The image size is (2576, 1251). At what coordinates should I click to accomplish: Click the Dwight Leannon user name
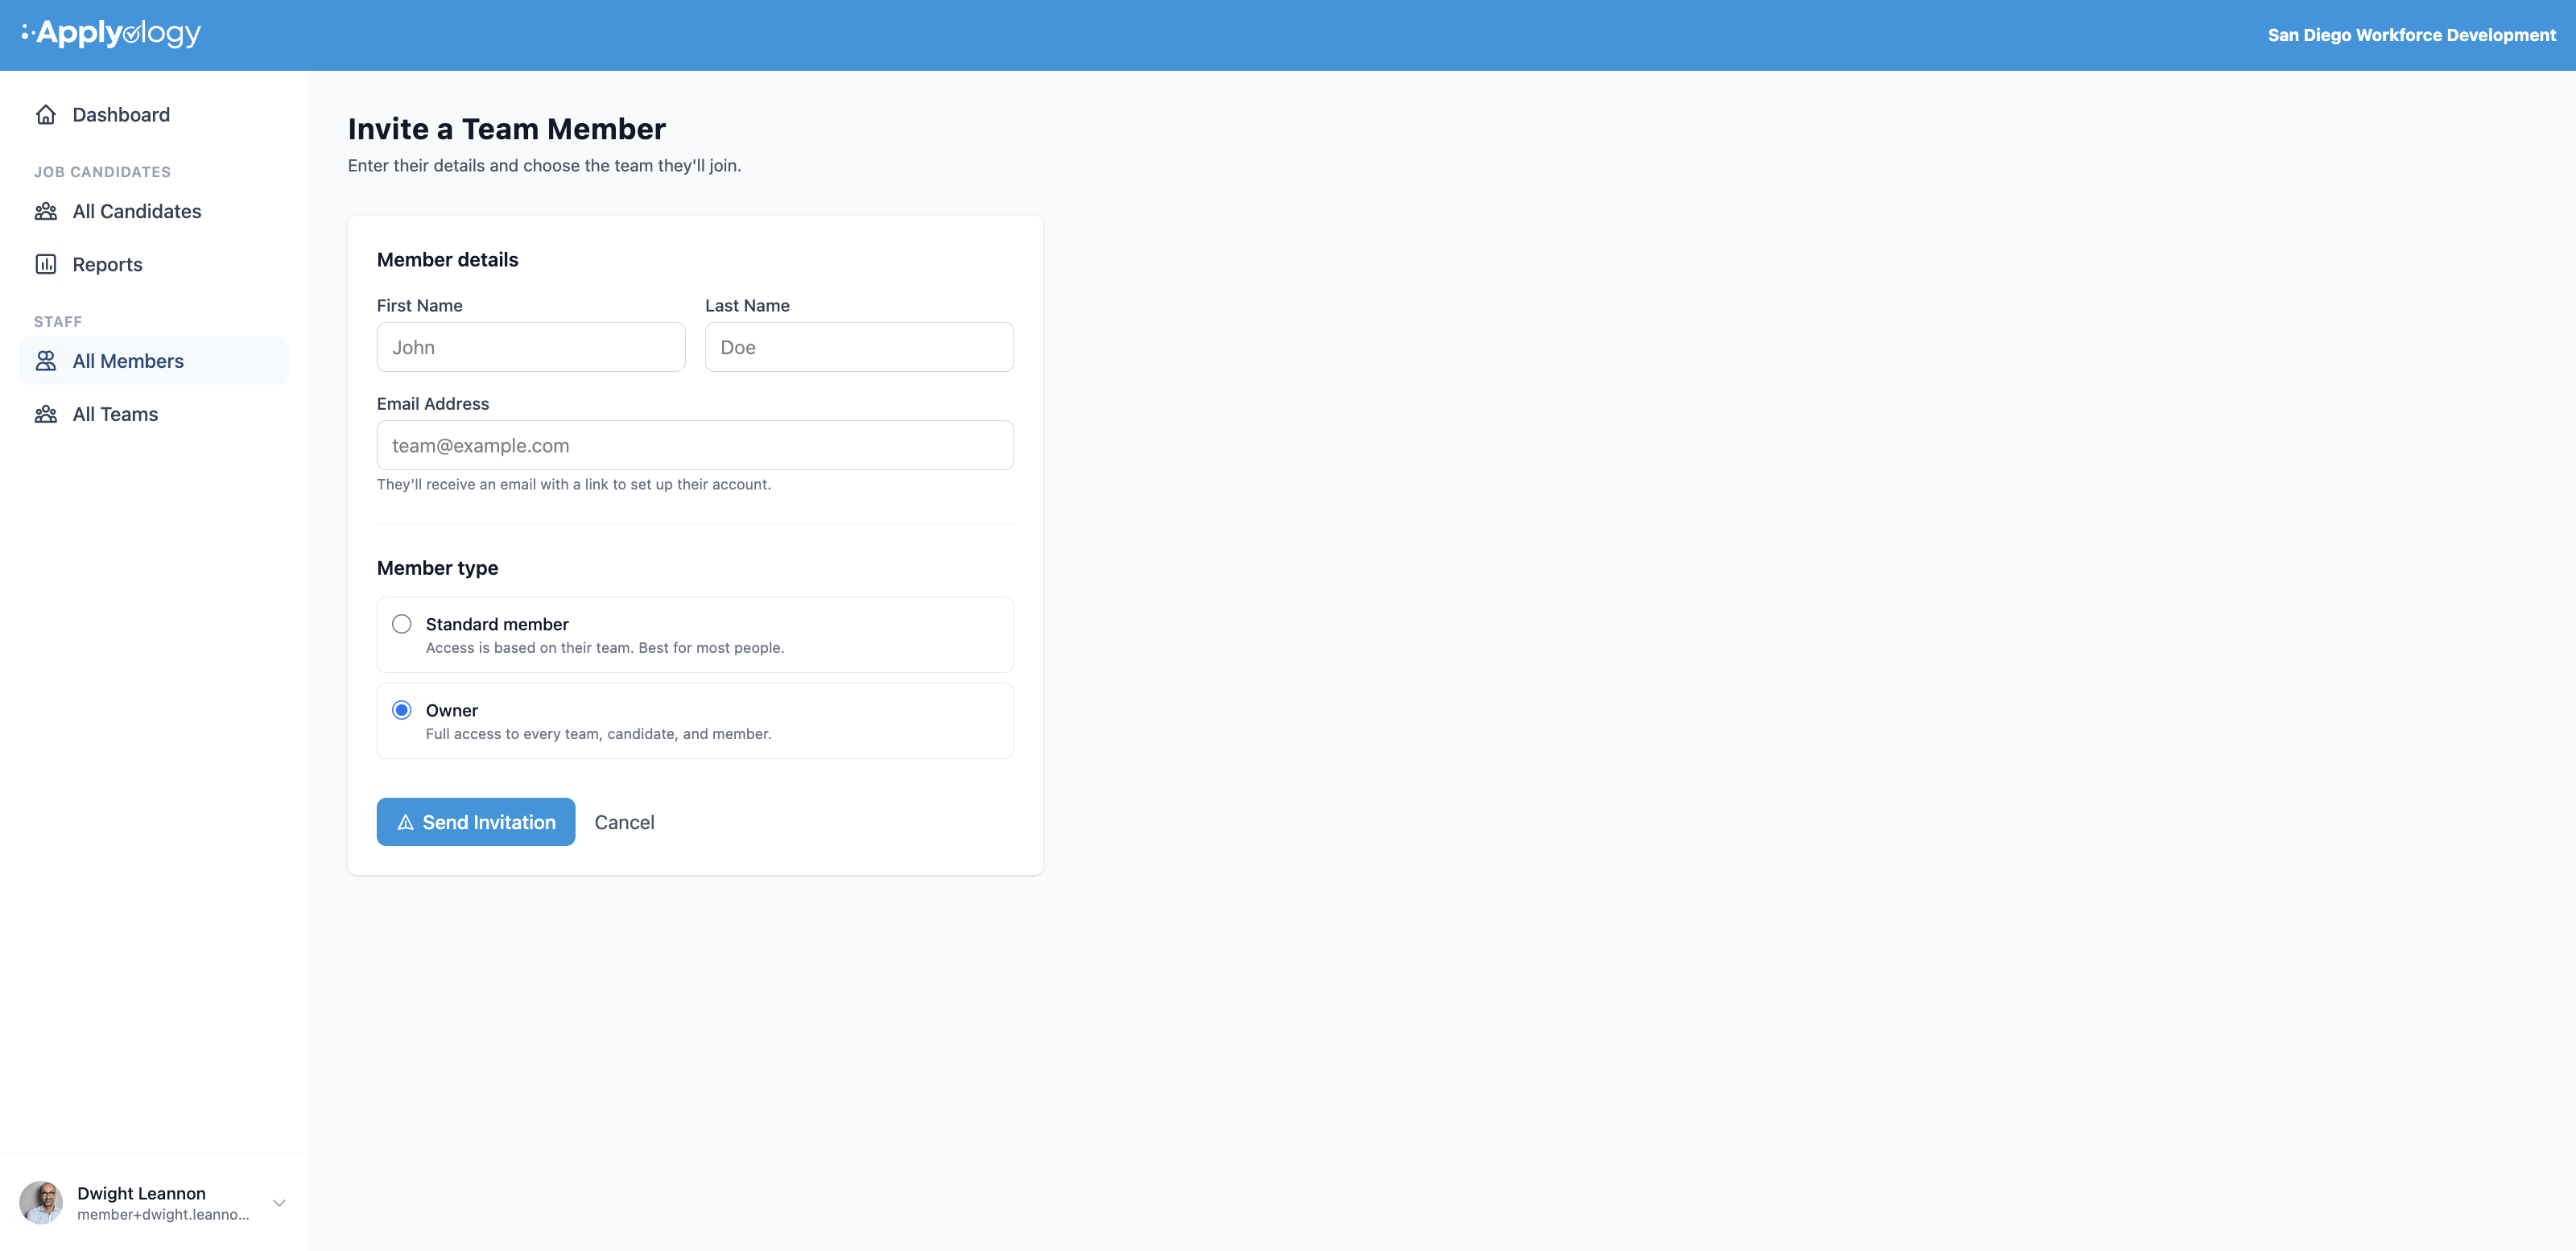click(x=141, y=1193)
